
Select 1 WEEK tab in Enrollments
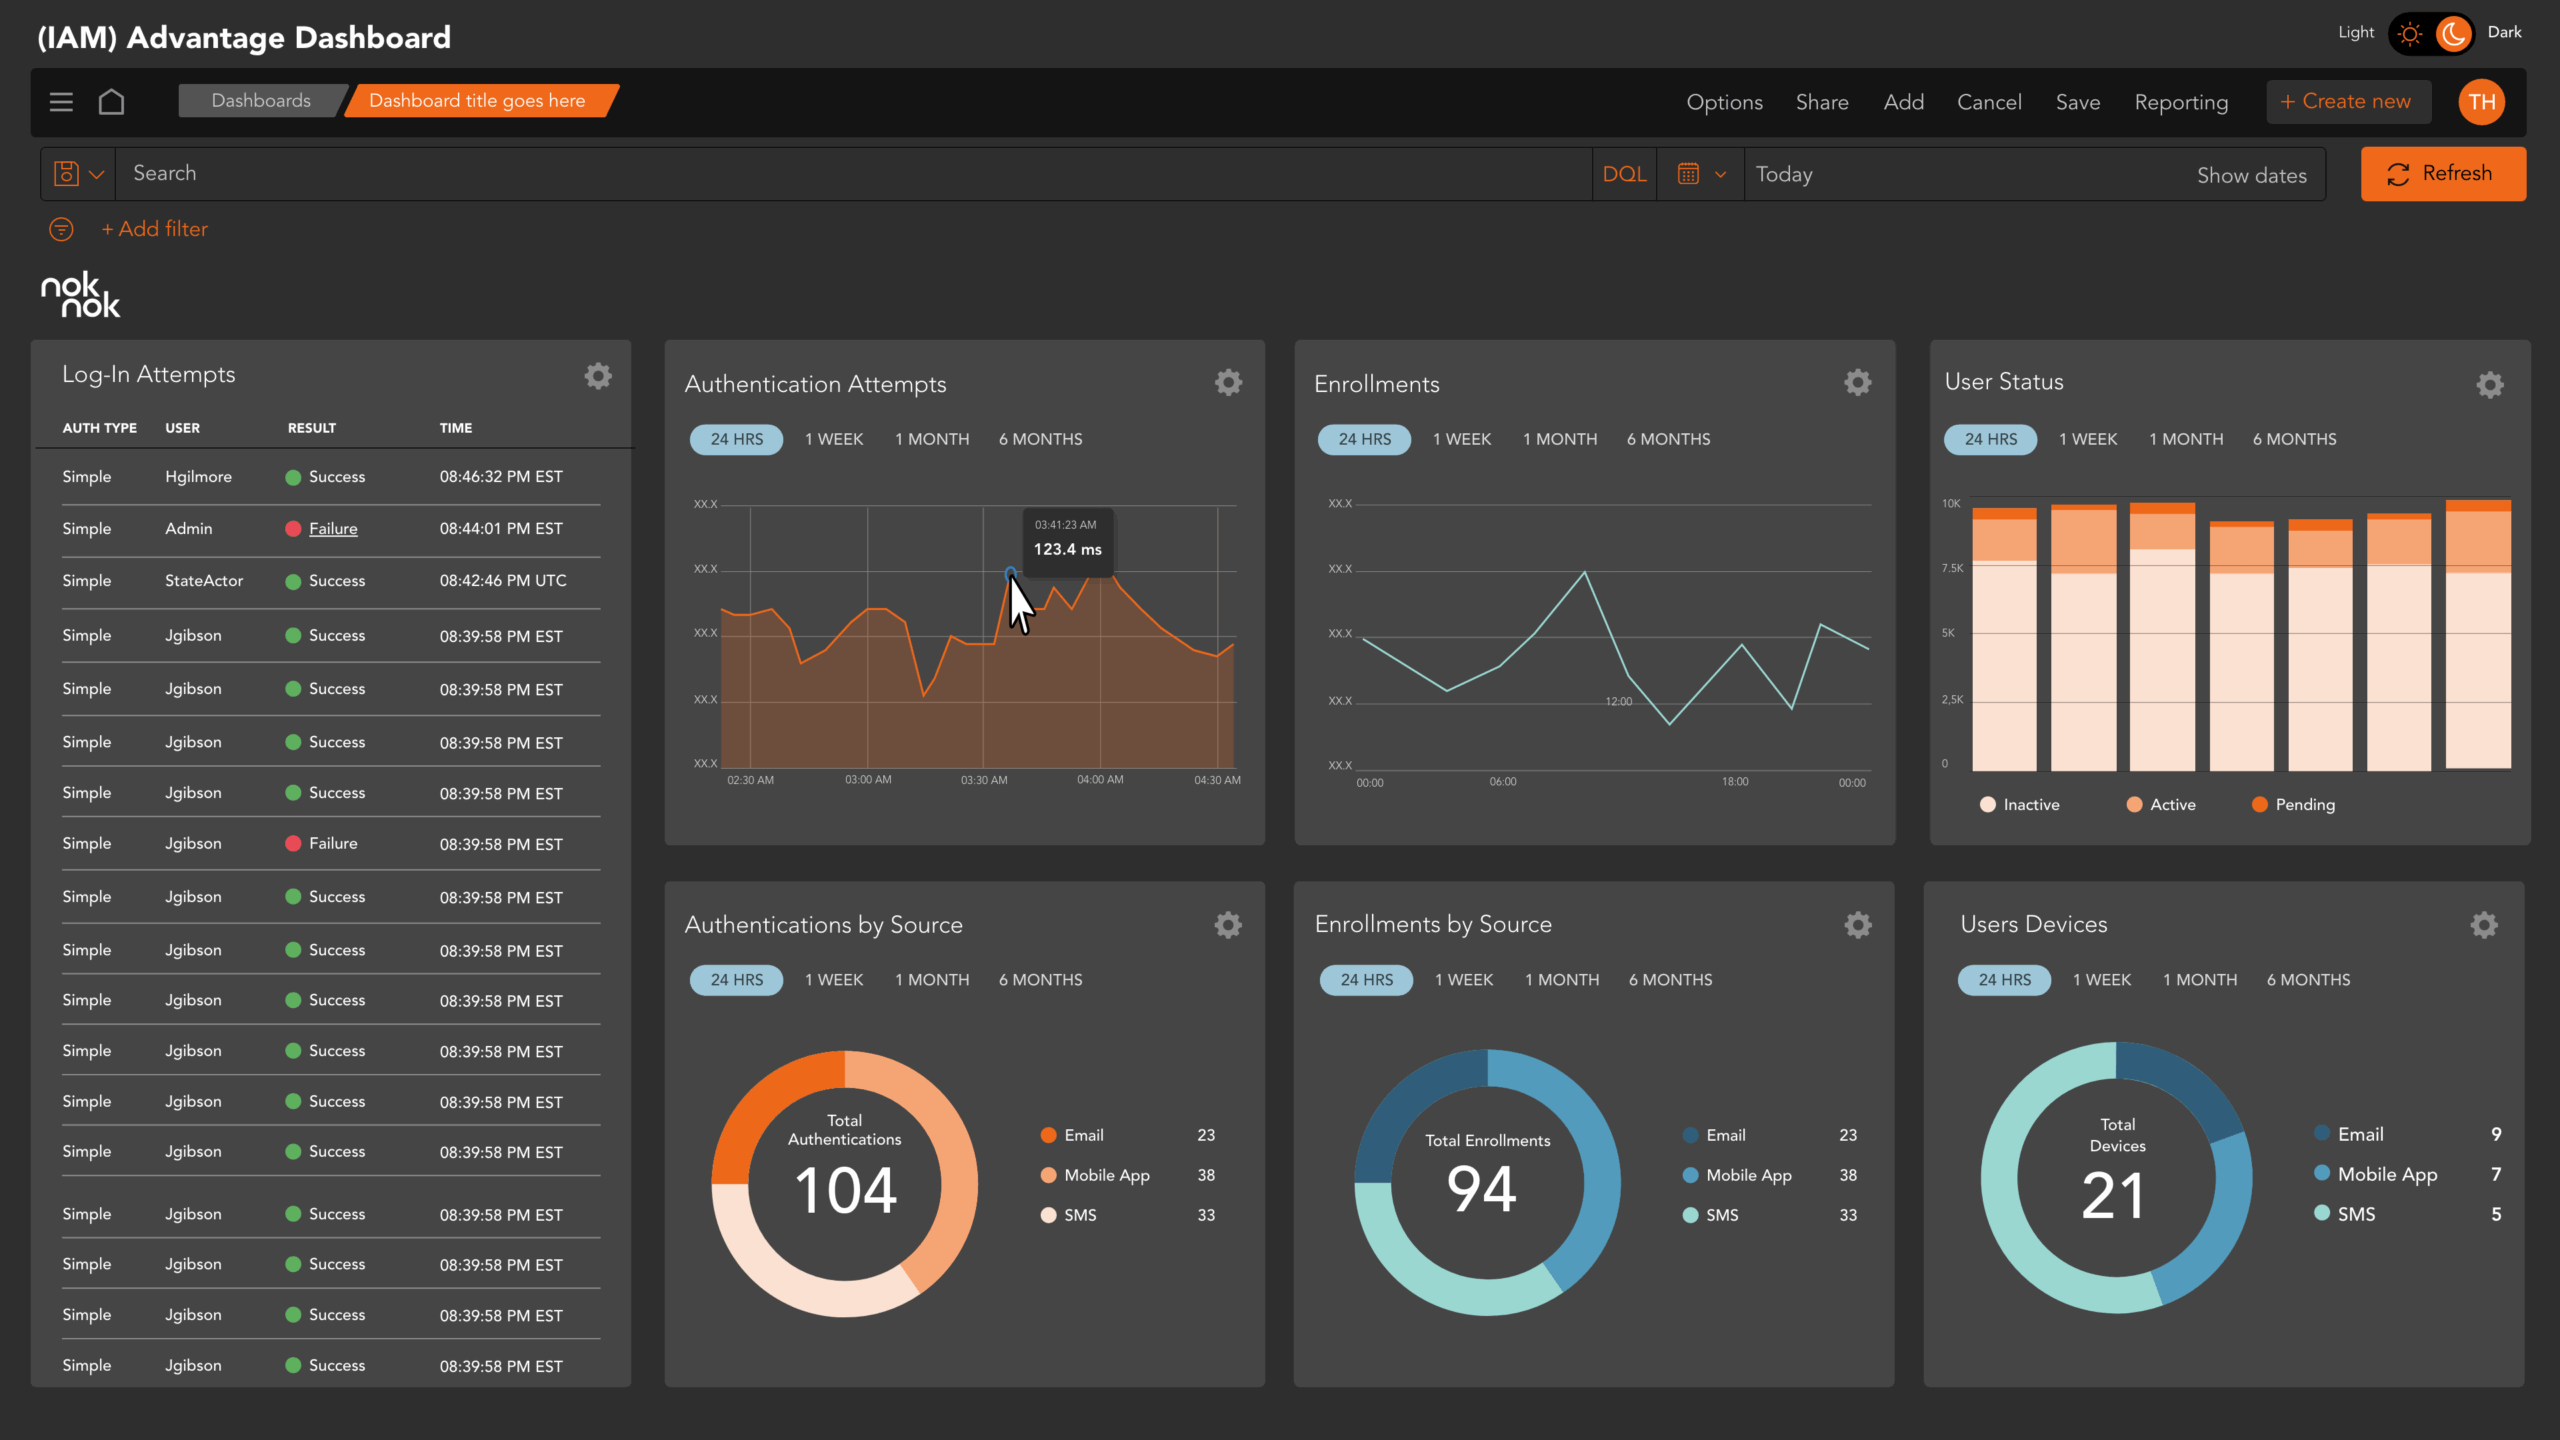coord(1461,439)
